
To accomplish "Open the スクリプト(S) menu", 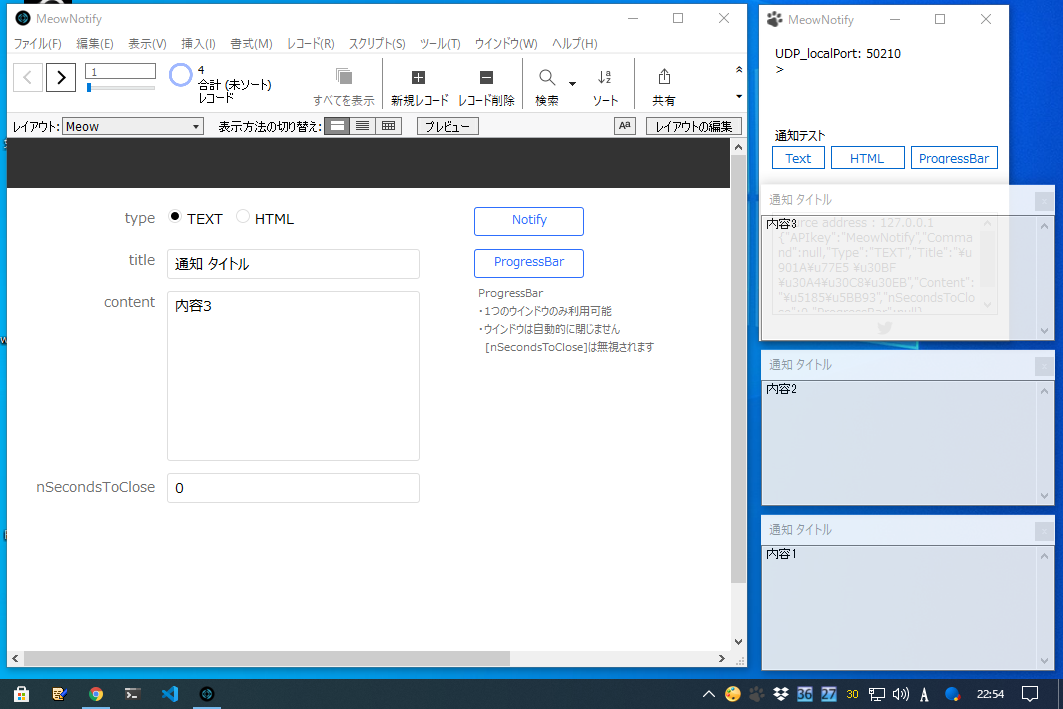I will 377,43.
